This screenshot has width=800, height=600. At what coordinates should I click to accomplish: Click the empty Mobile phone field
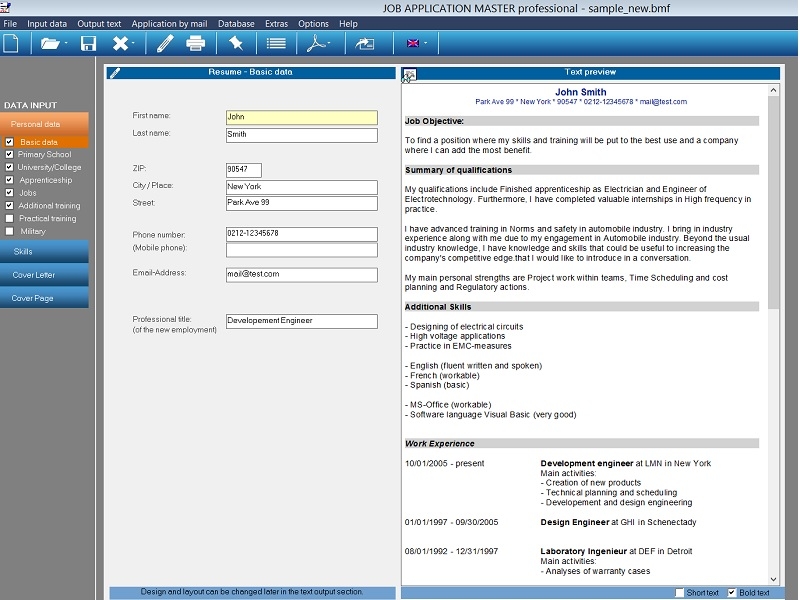pos(302,250)
